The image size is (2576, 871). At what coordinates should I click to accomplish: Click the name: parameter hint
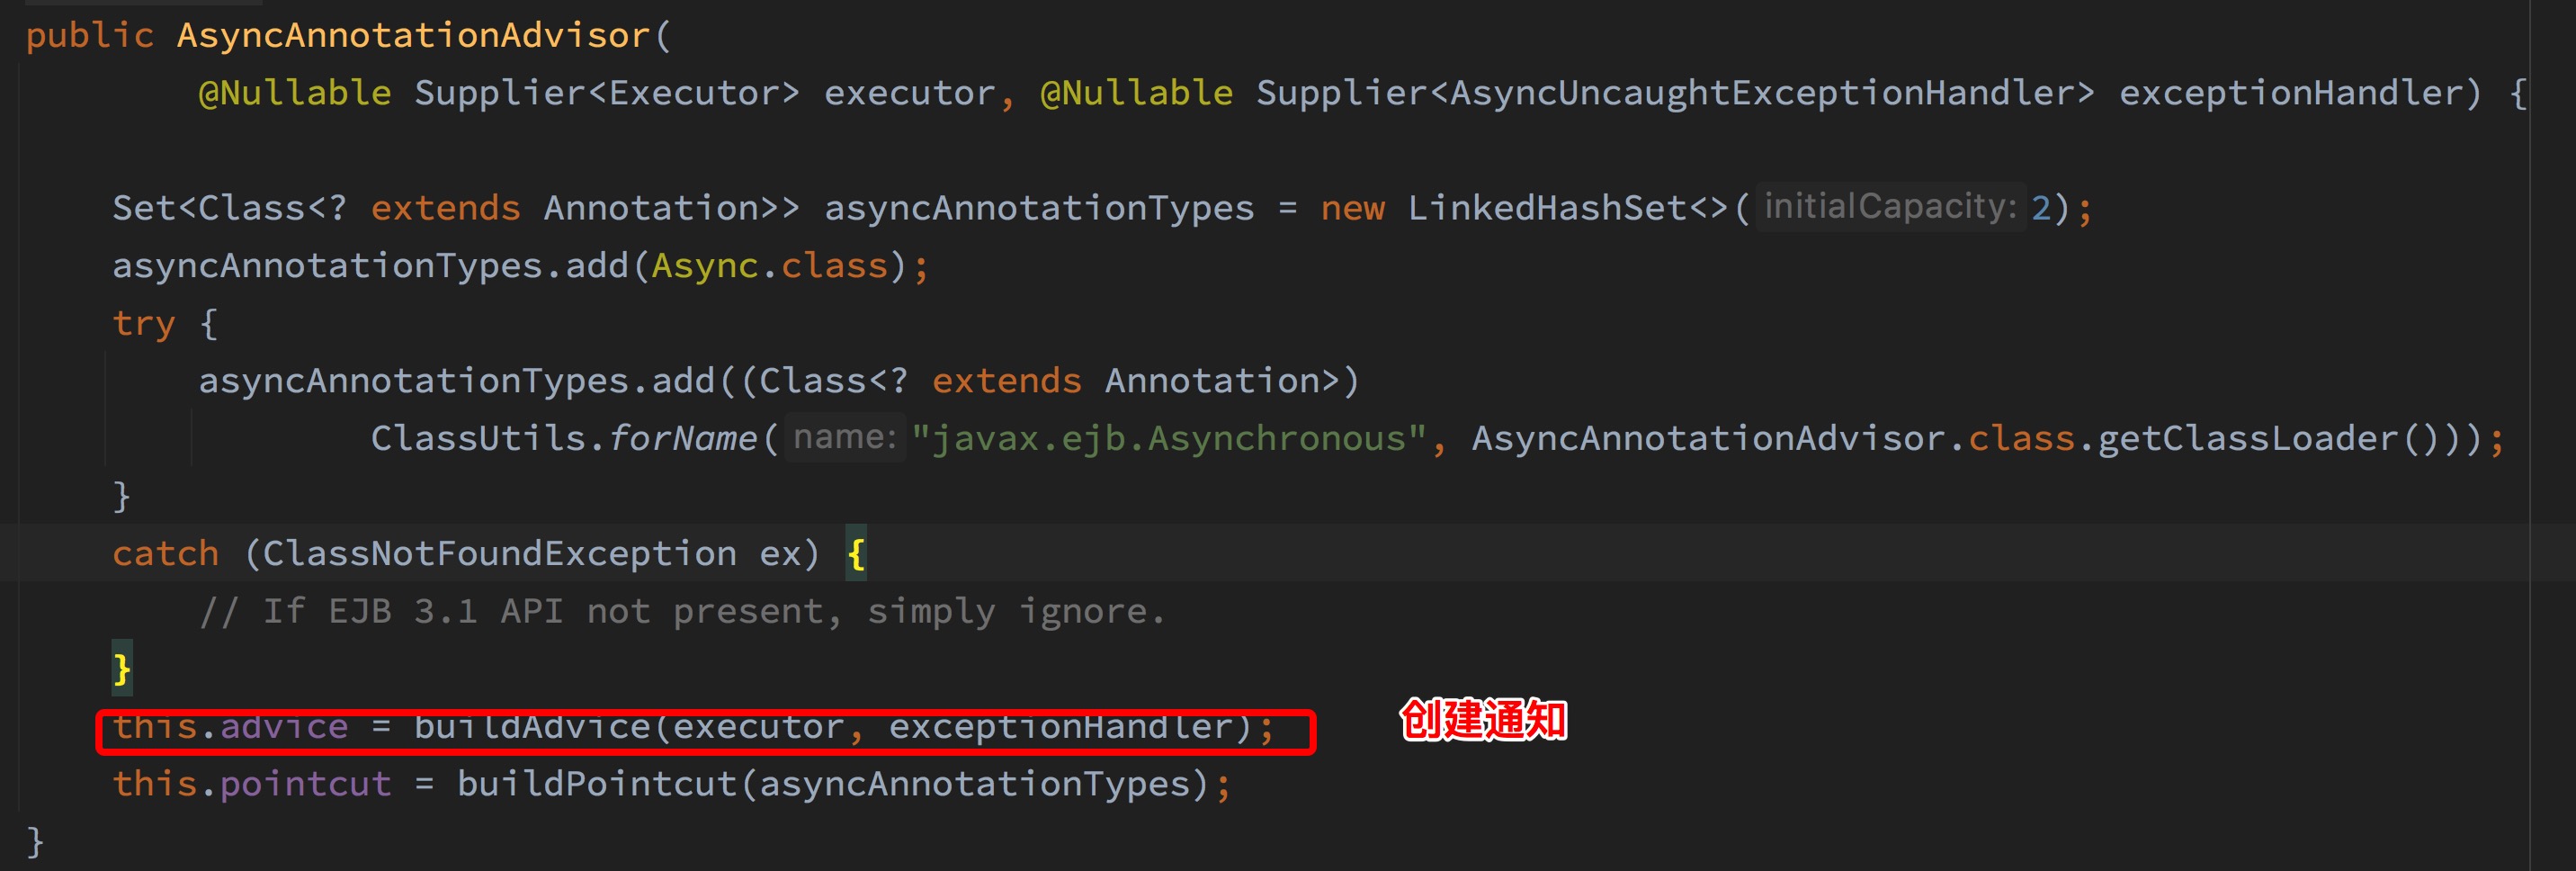coord(844,437)
